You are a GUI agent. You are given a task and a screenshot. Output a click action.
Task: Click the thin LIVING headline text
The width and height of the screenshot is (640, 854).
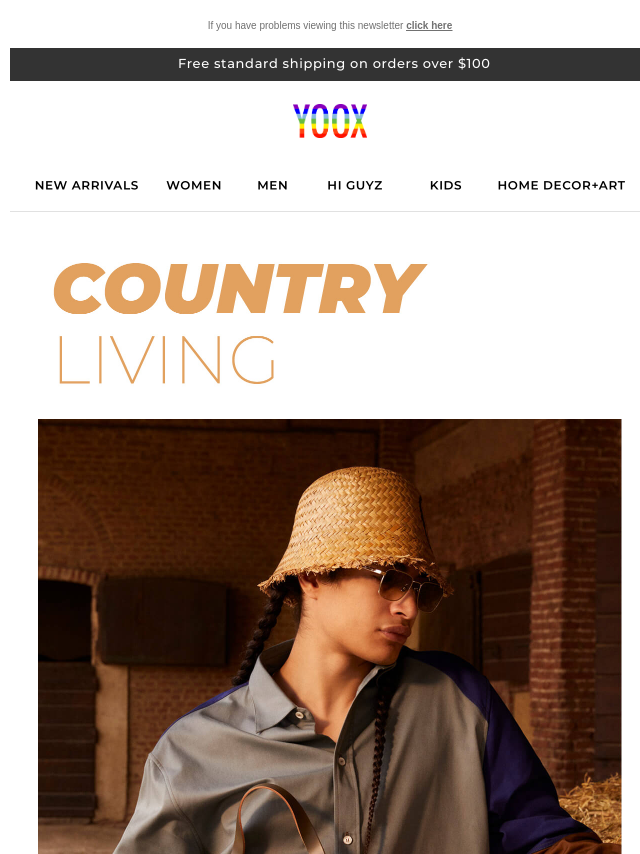pos(166,359)
